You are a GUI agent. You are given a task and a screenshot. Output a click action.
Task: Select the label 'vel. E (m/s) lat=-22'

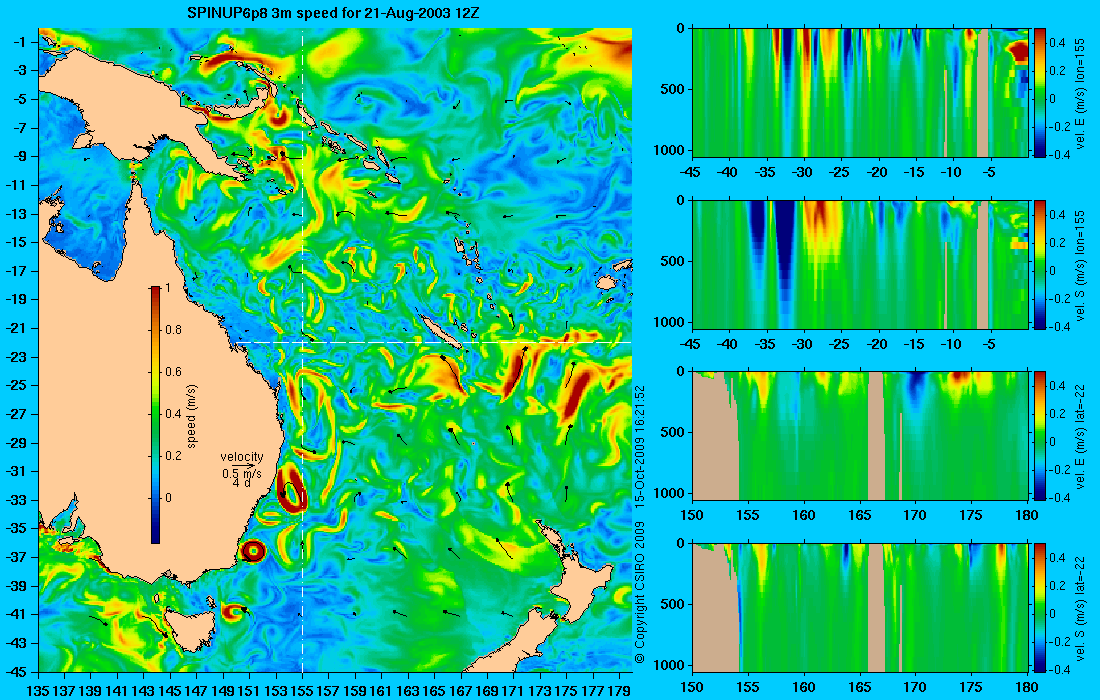click(1080, 436)
